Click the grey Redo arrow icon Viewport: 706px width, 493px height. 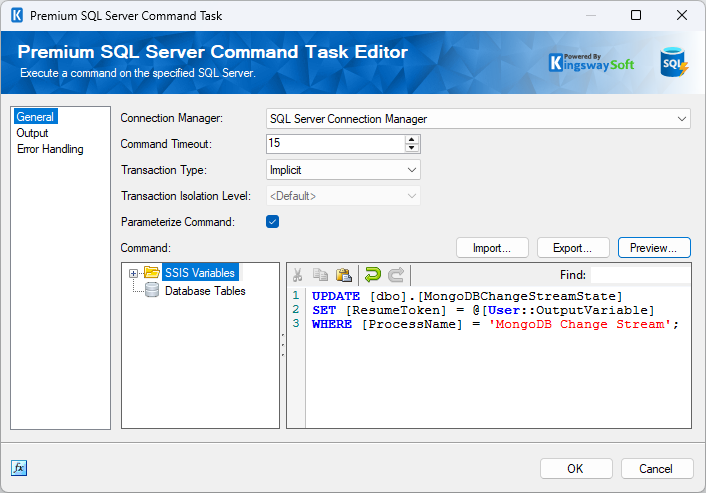(396, 275)
